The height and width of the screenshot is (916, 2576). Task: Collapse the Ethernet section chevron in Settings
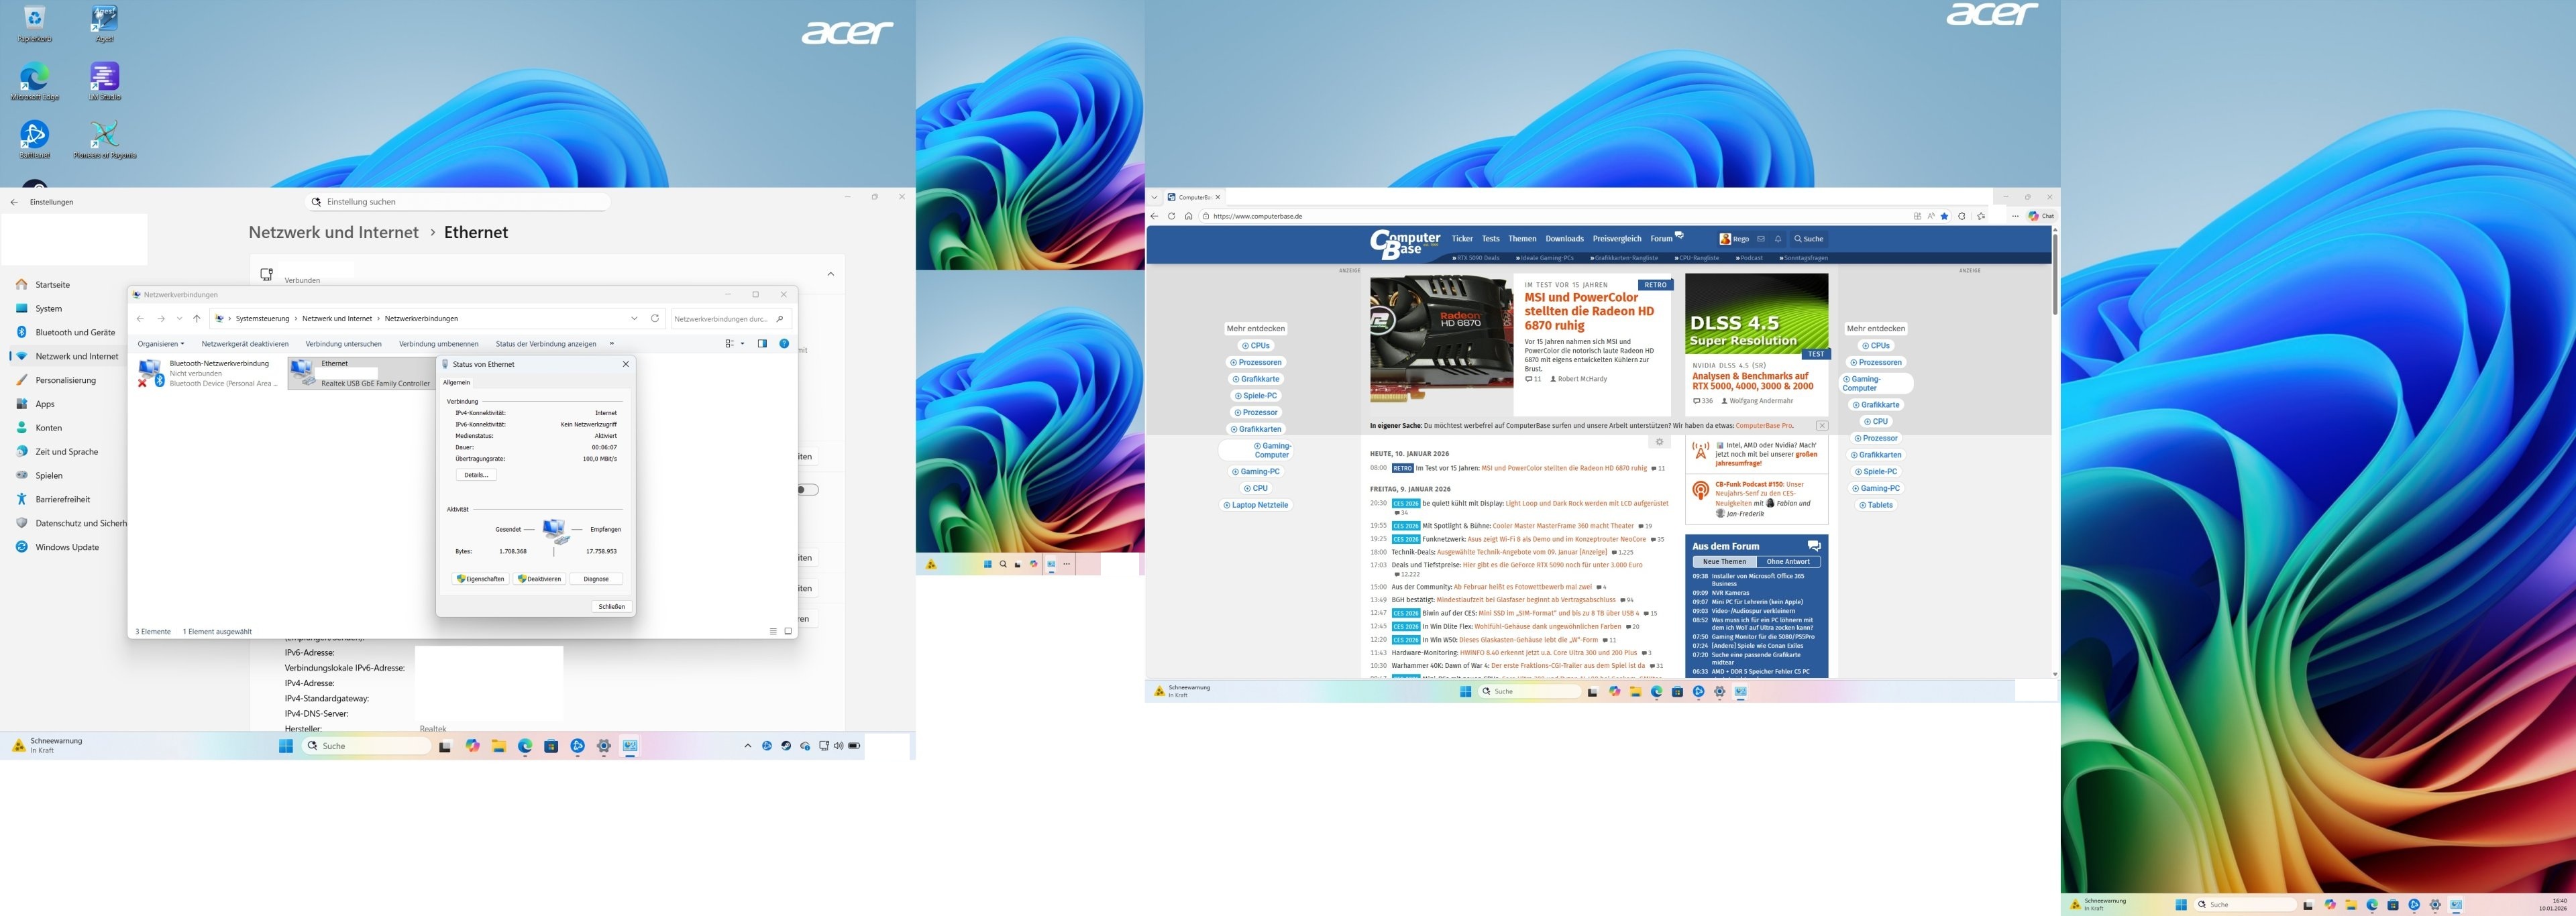tap(830, 274)
